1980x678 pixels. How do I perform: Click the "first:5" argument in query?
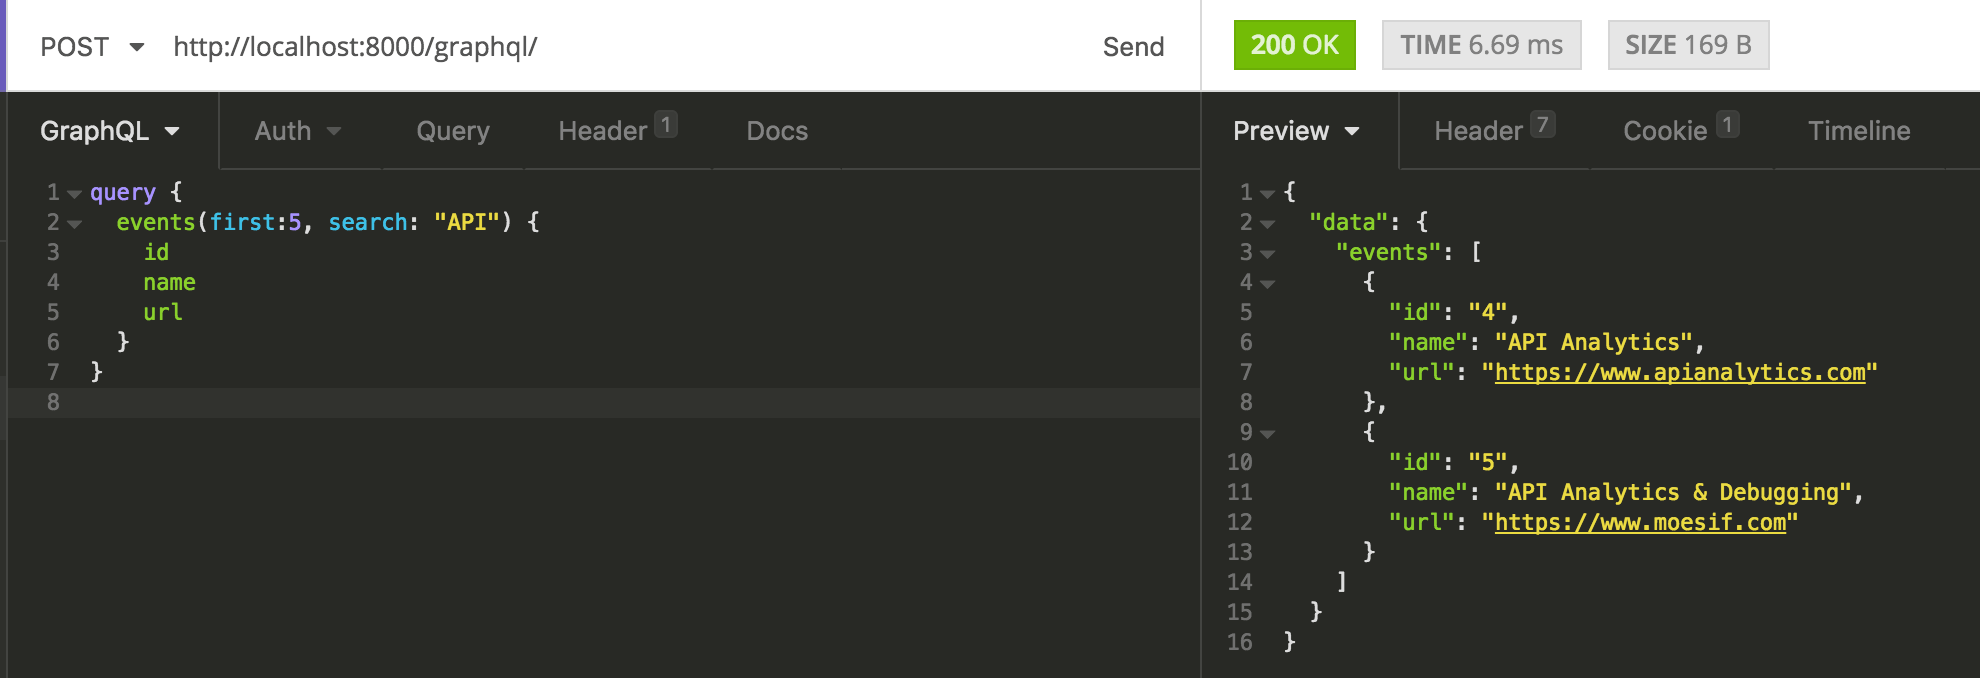coord(255,222)
